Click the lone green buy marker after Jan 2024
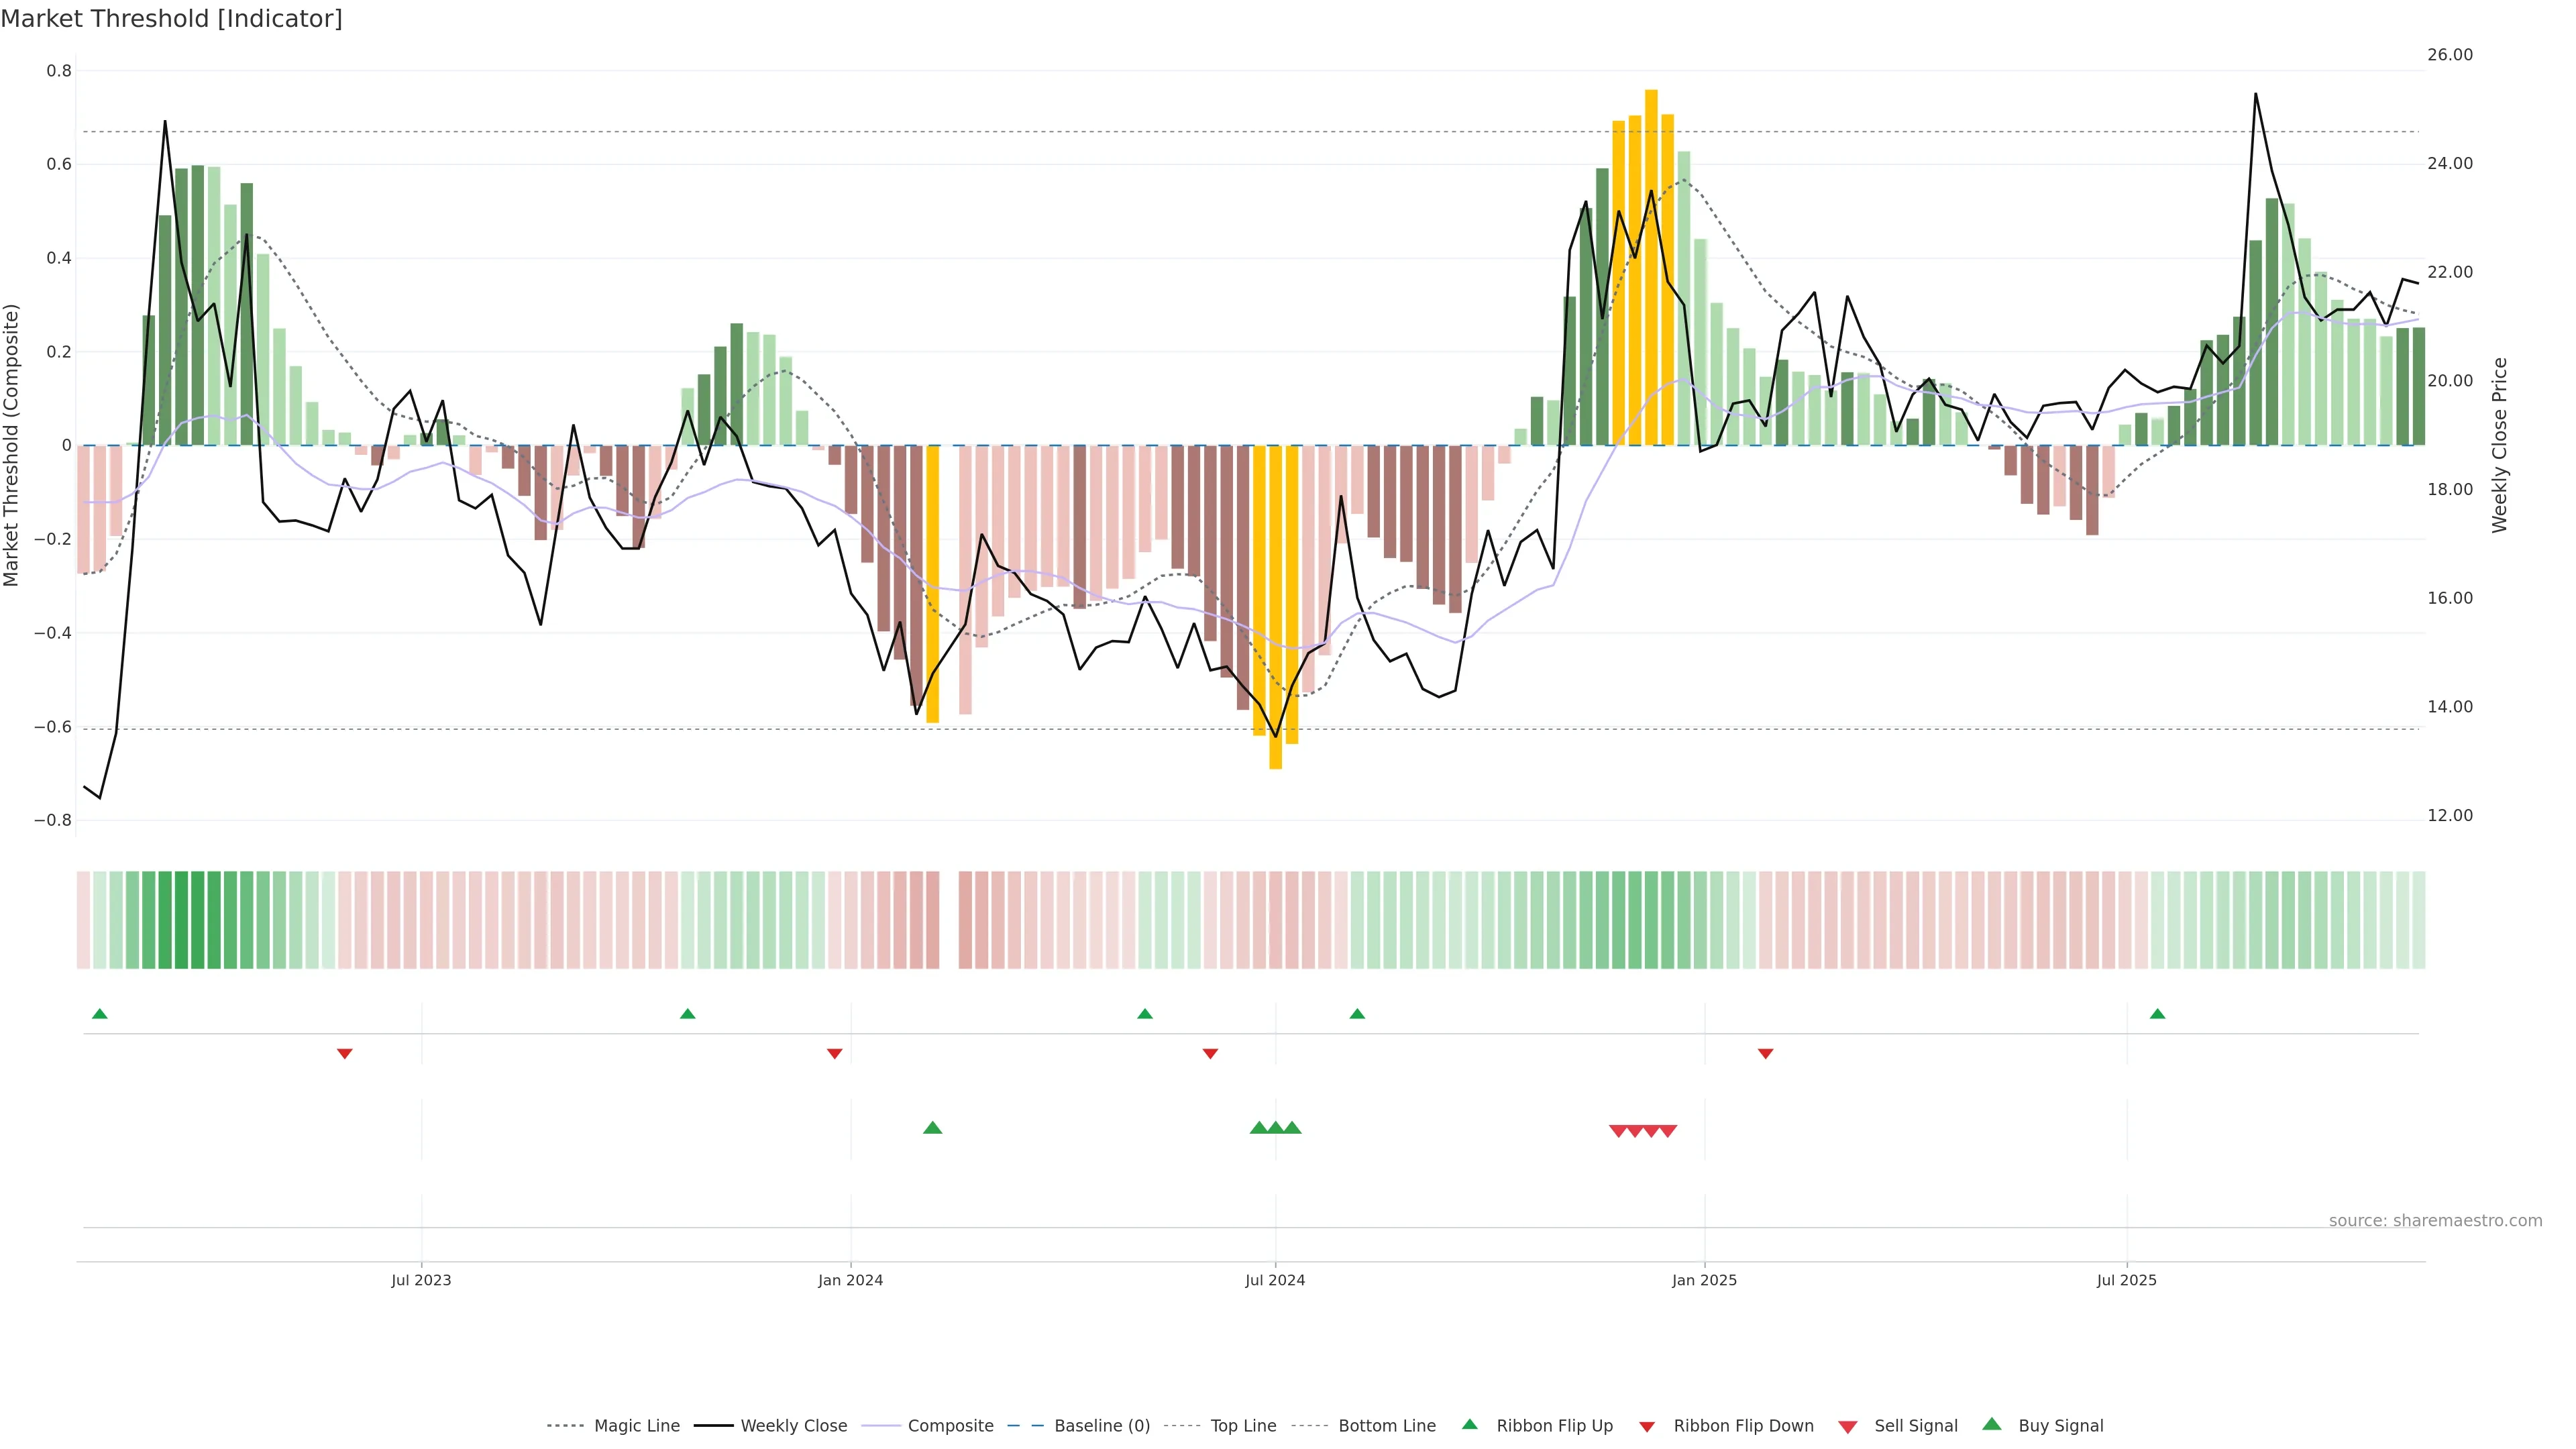The width and height of the screenshot is (2576, 1449). coord(932,1128)
